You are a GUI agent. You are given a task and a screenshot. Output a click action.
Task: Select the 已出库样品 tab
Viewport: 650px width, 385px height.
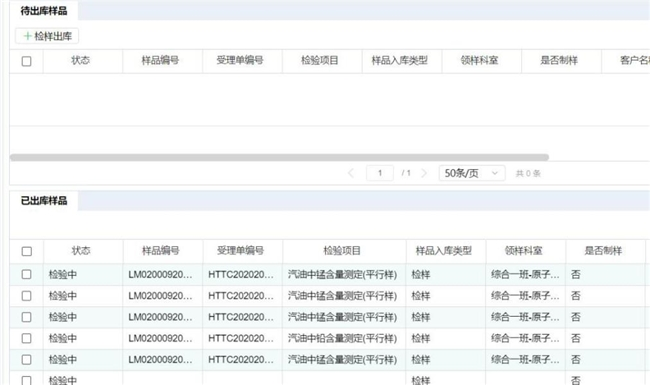tap(44, 201)
